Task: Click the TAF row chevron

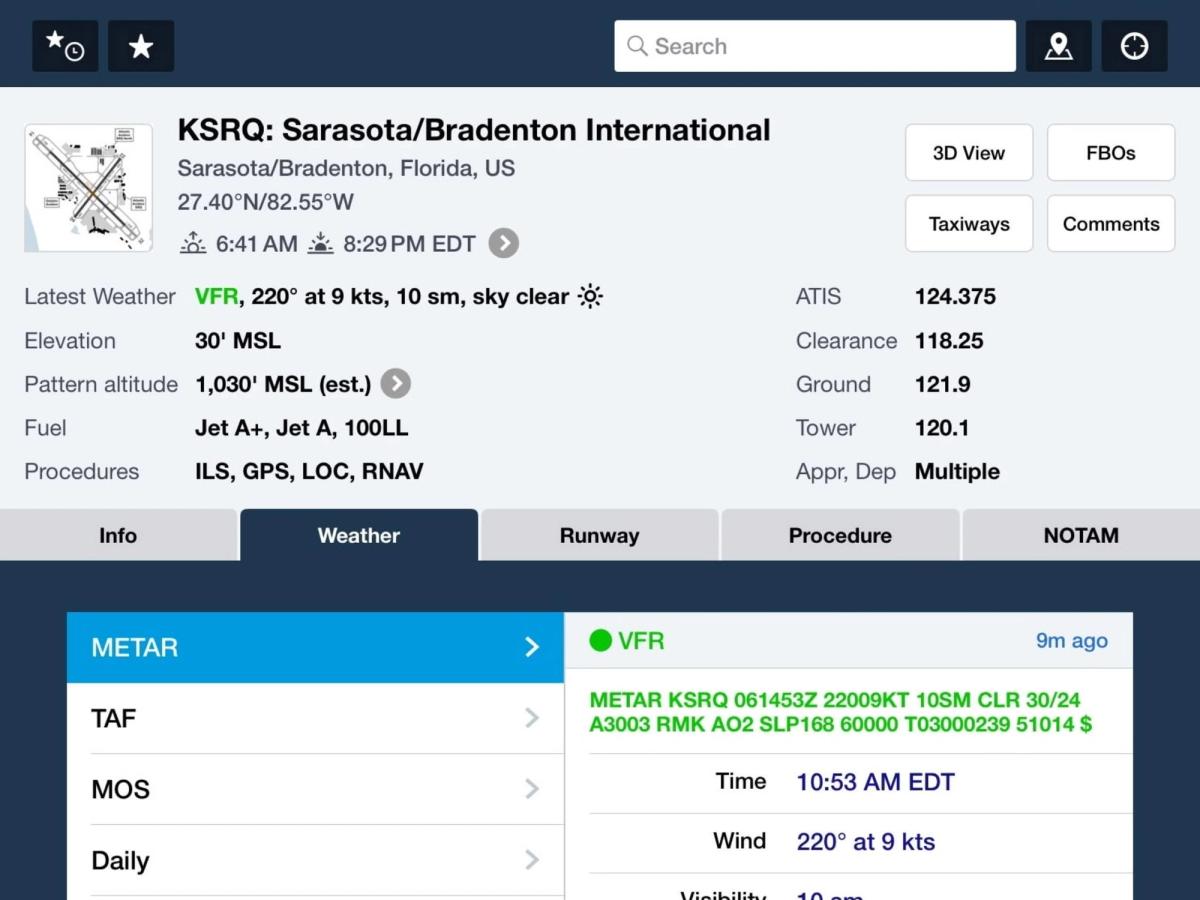Action: pos(533,718)
